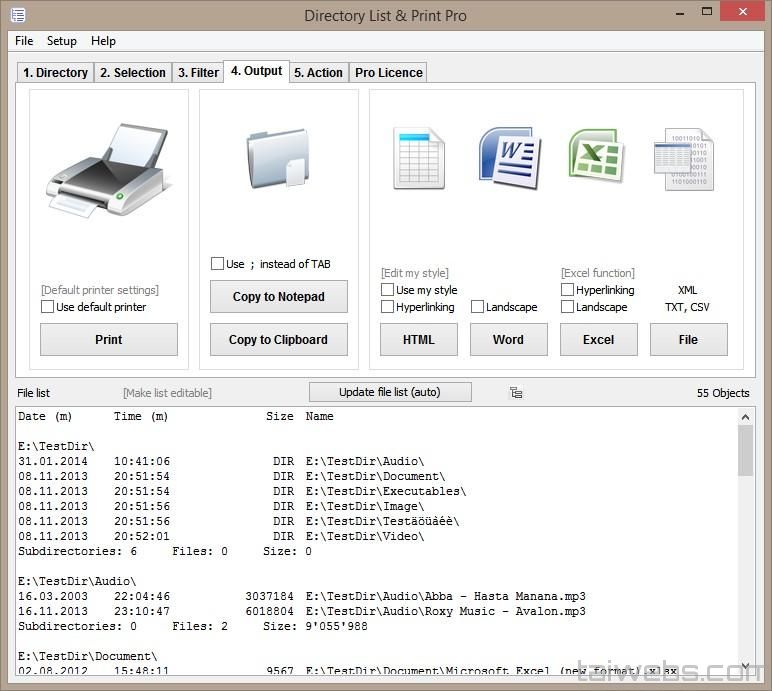
Task: Check the Use my style option
Action: pyautogui.click(x=387, y=290)
